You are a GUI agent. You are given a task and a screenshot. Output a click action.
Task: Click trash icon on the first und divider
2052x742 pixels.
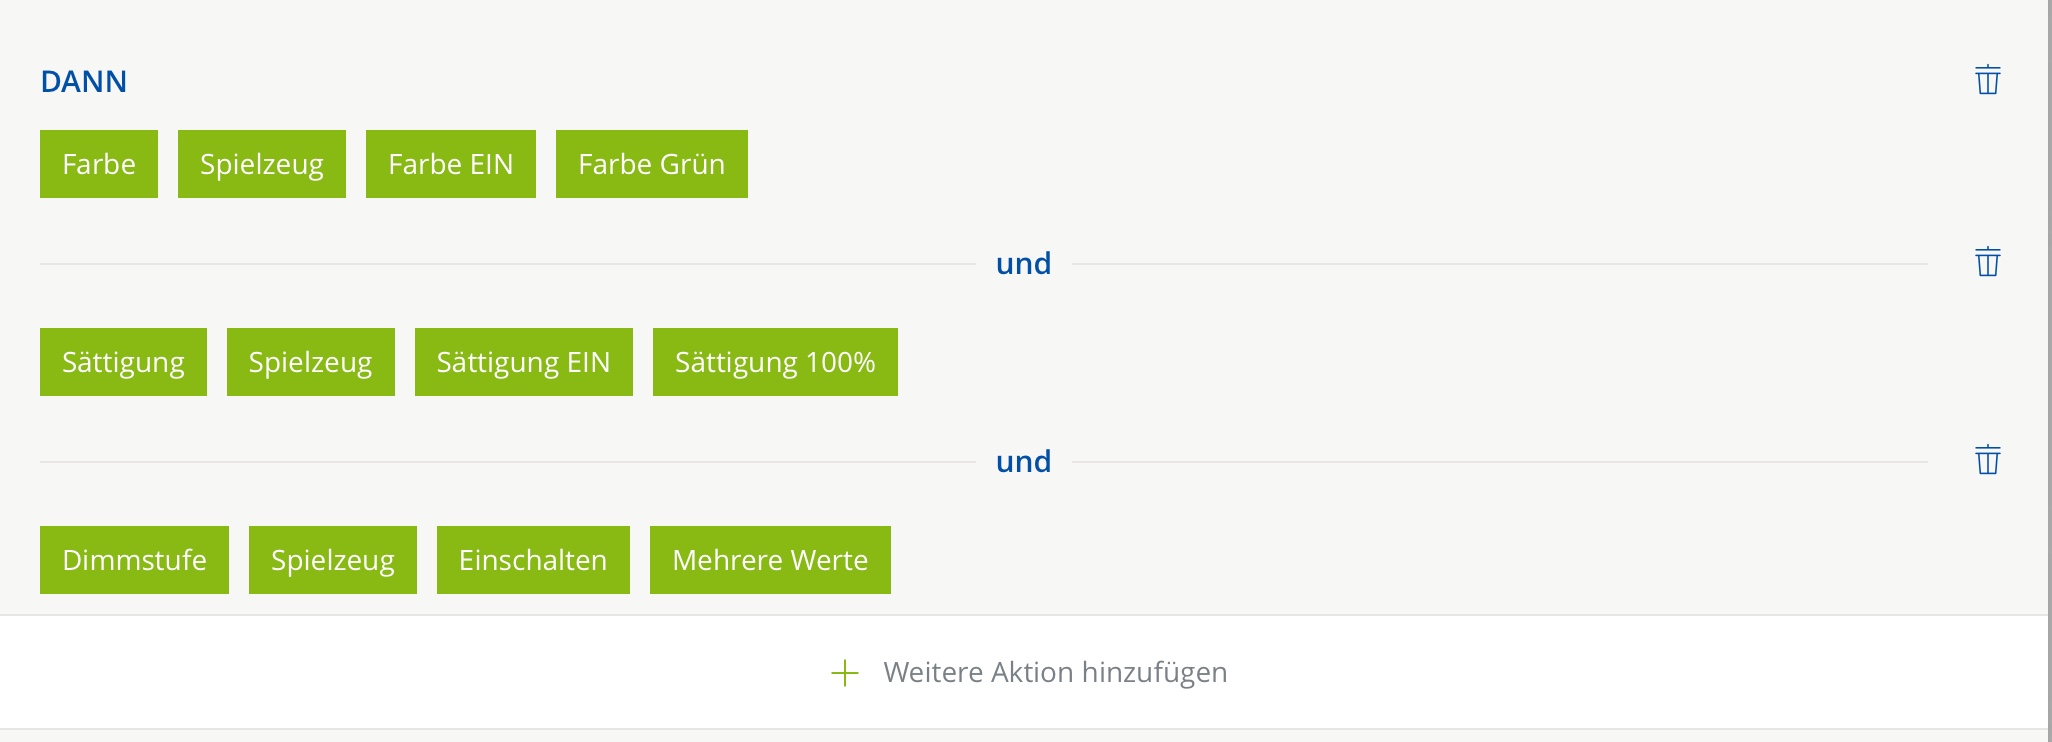click(x=1987, y=262)
